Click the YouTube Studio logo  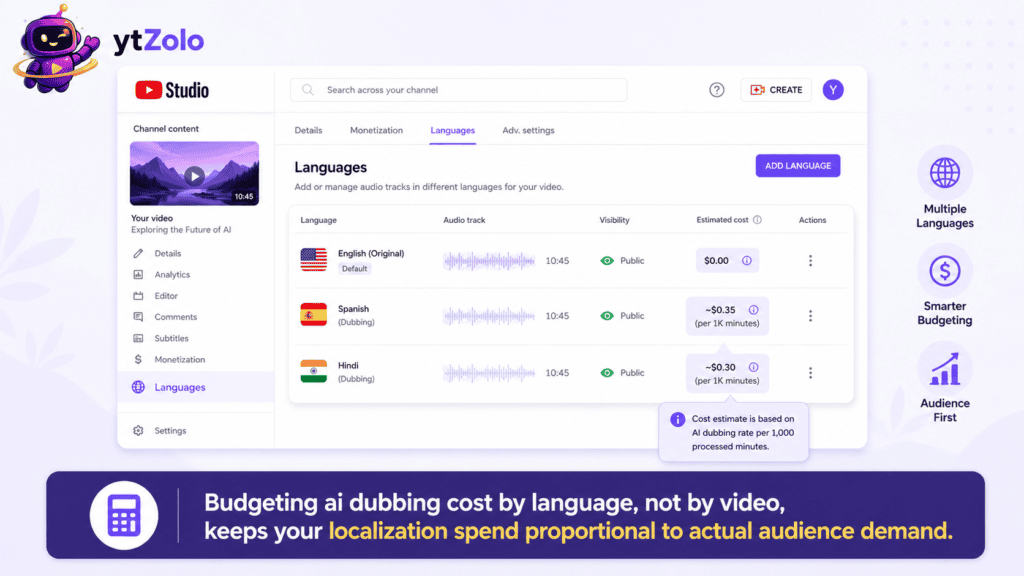(172, 90)
